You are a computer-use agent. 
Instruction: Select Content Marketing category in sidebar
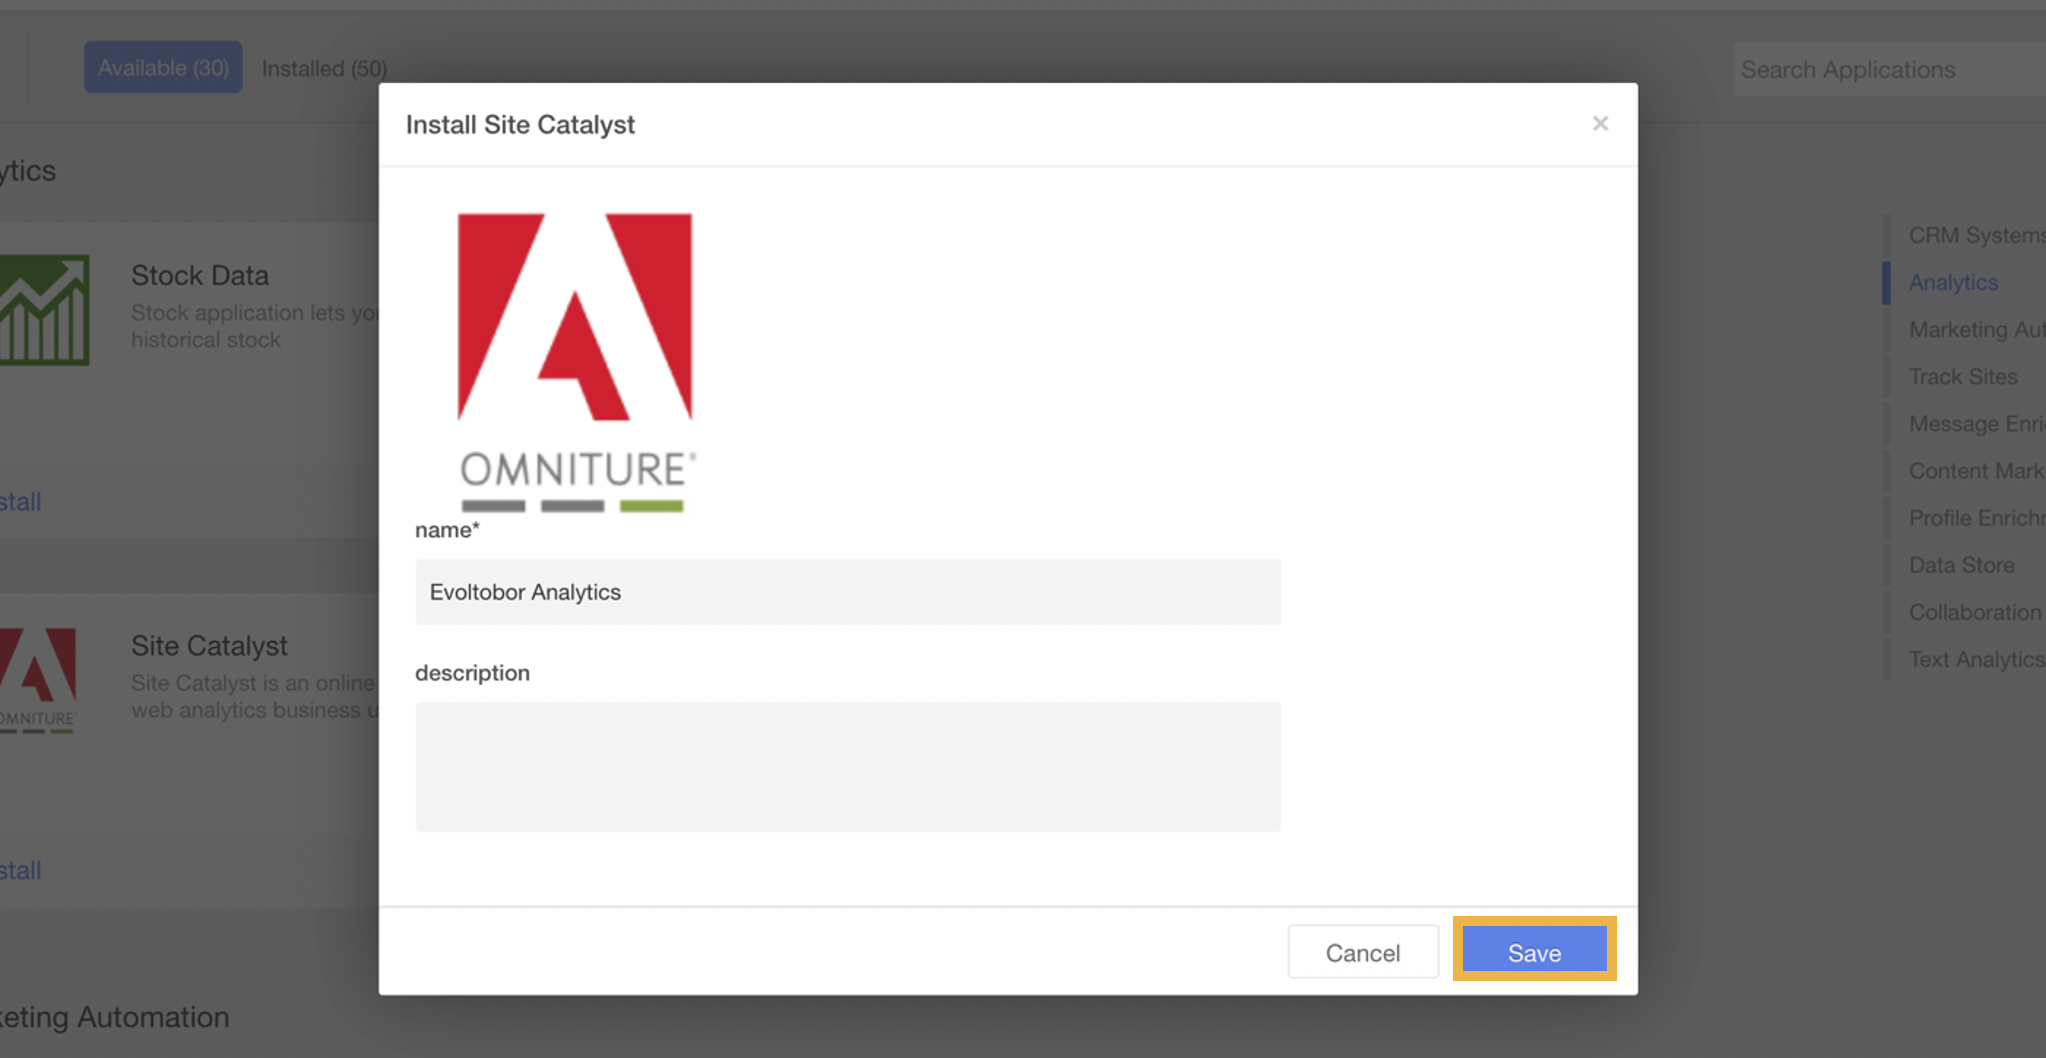coord(1976,470)
